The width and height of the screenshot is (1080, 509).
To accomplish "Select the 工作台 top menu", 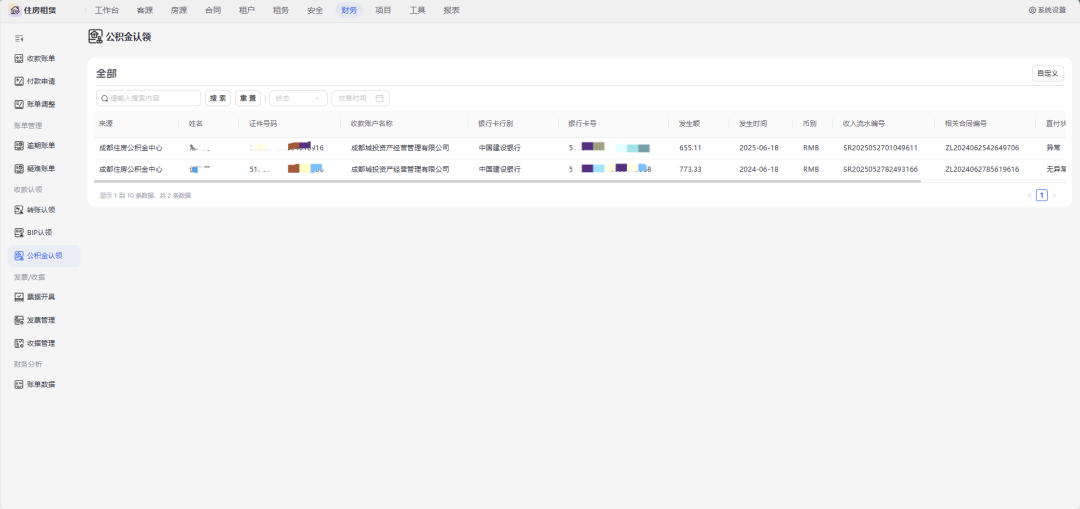I will point(106,10).
